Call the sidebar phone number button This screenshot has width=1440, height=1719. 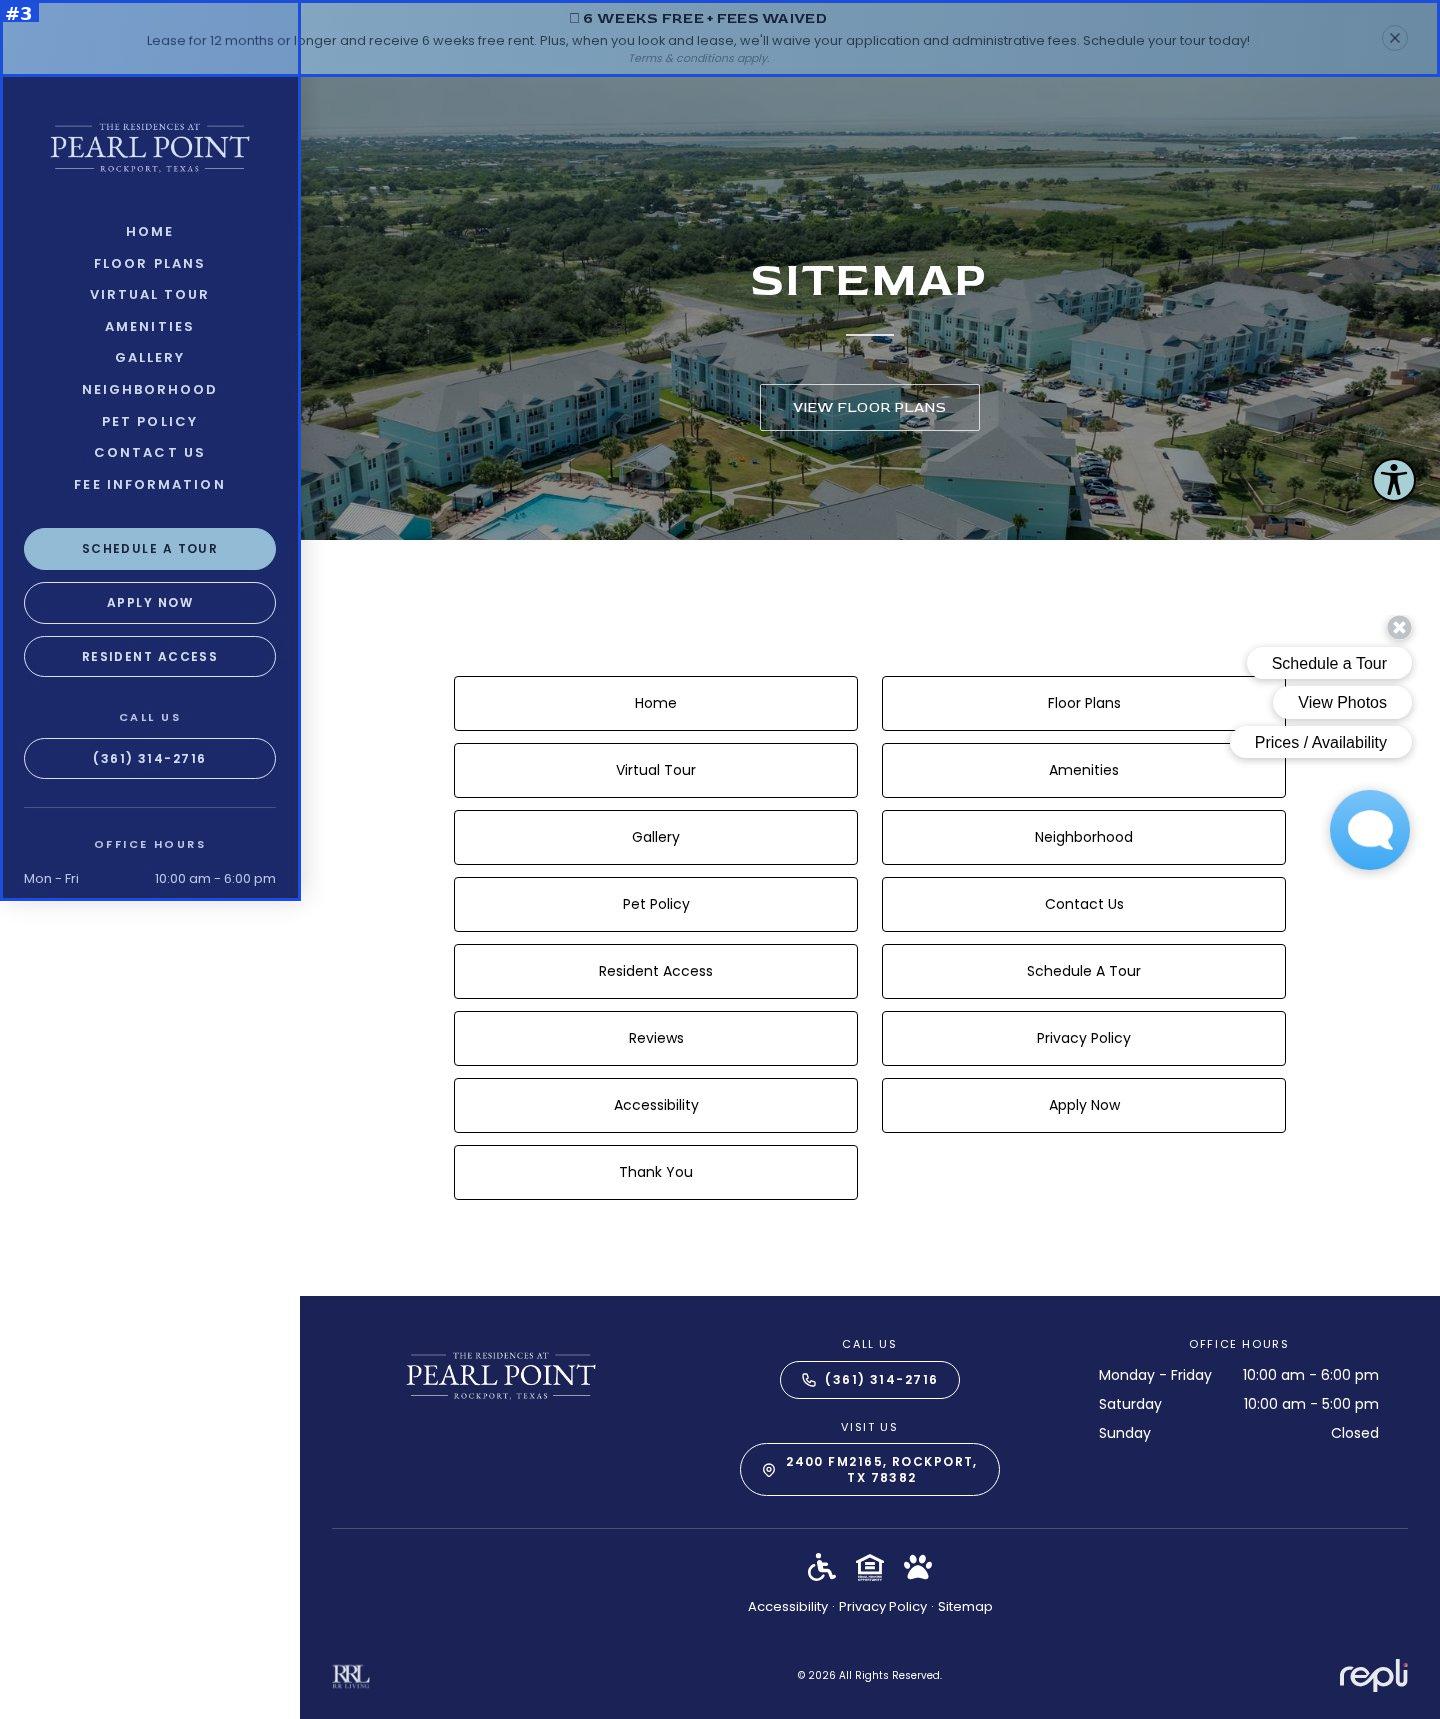[150, 759]
